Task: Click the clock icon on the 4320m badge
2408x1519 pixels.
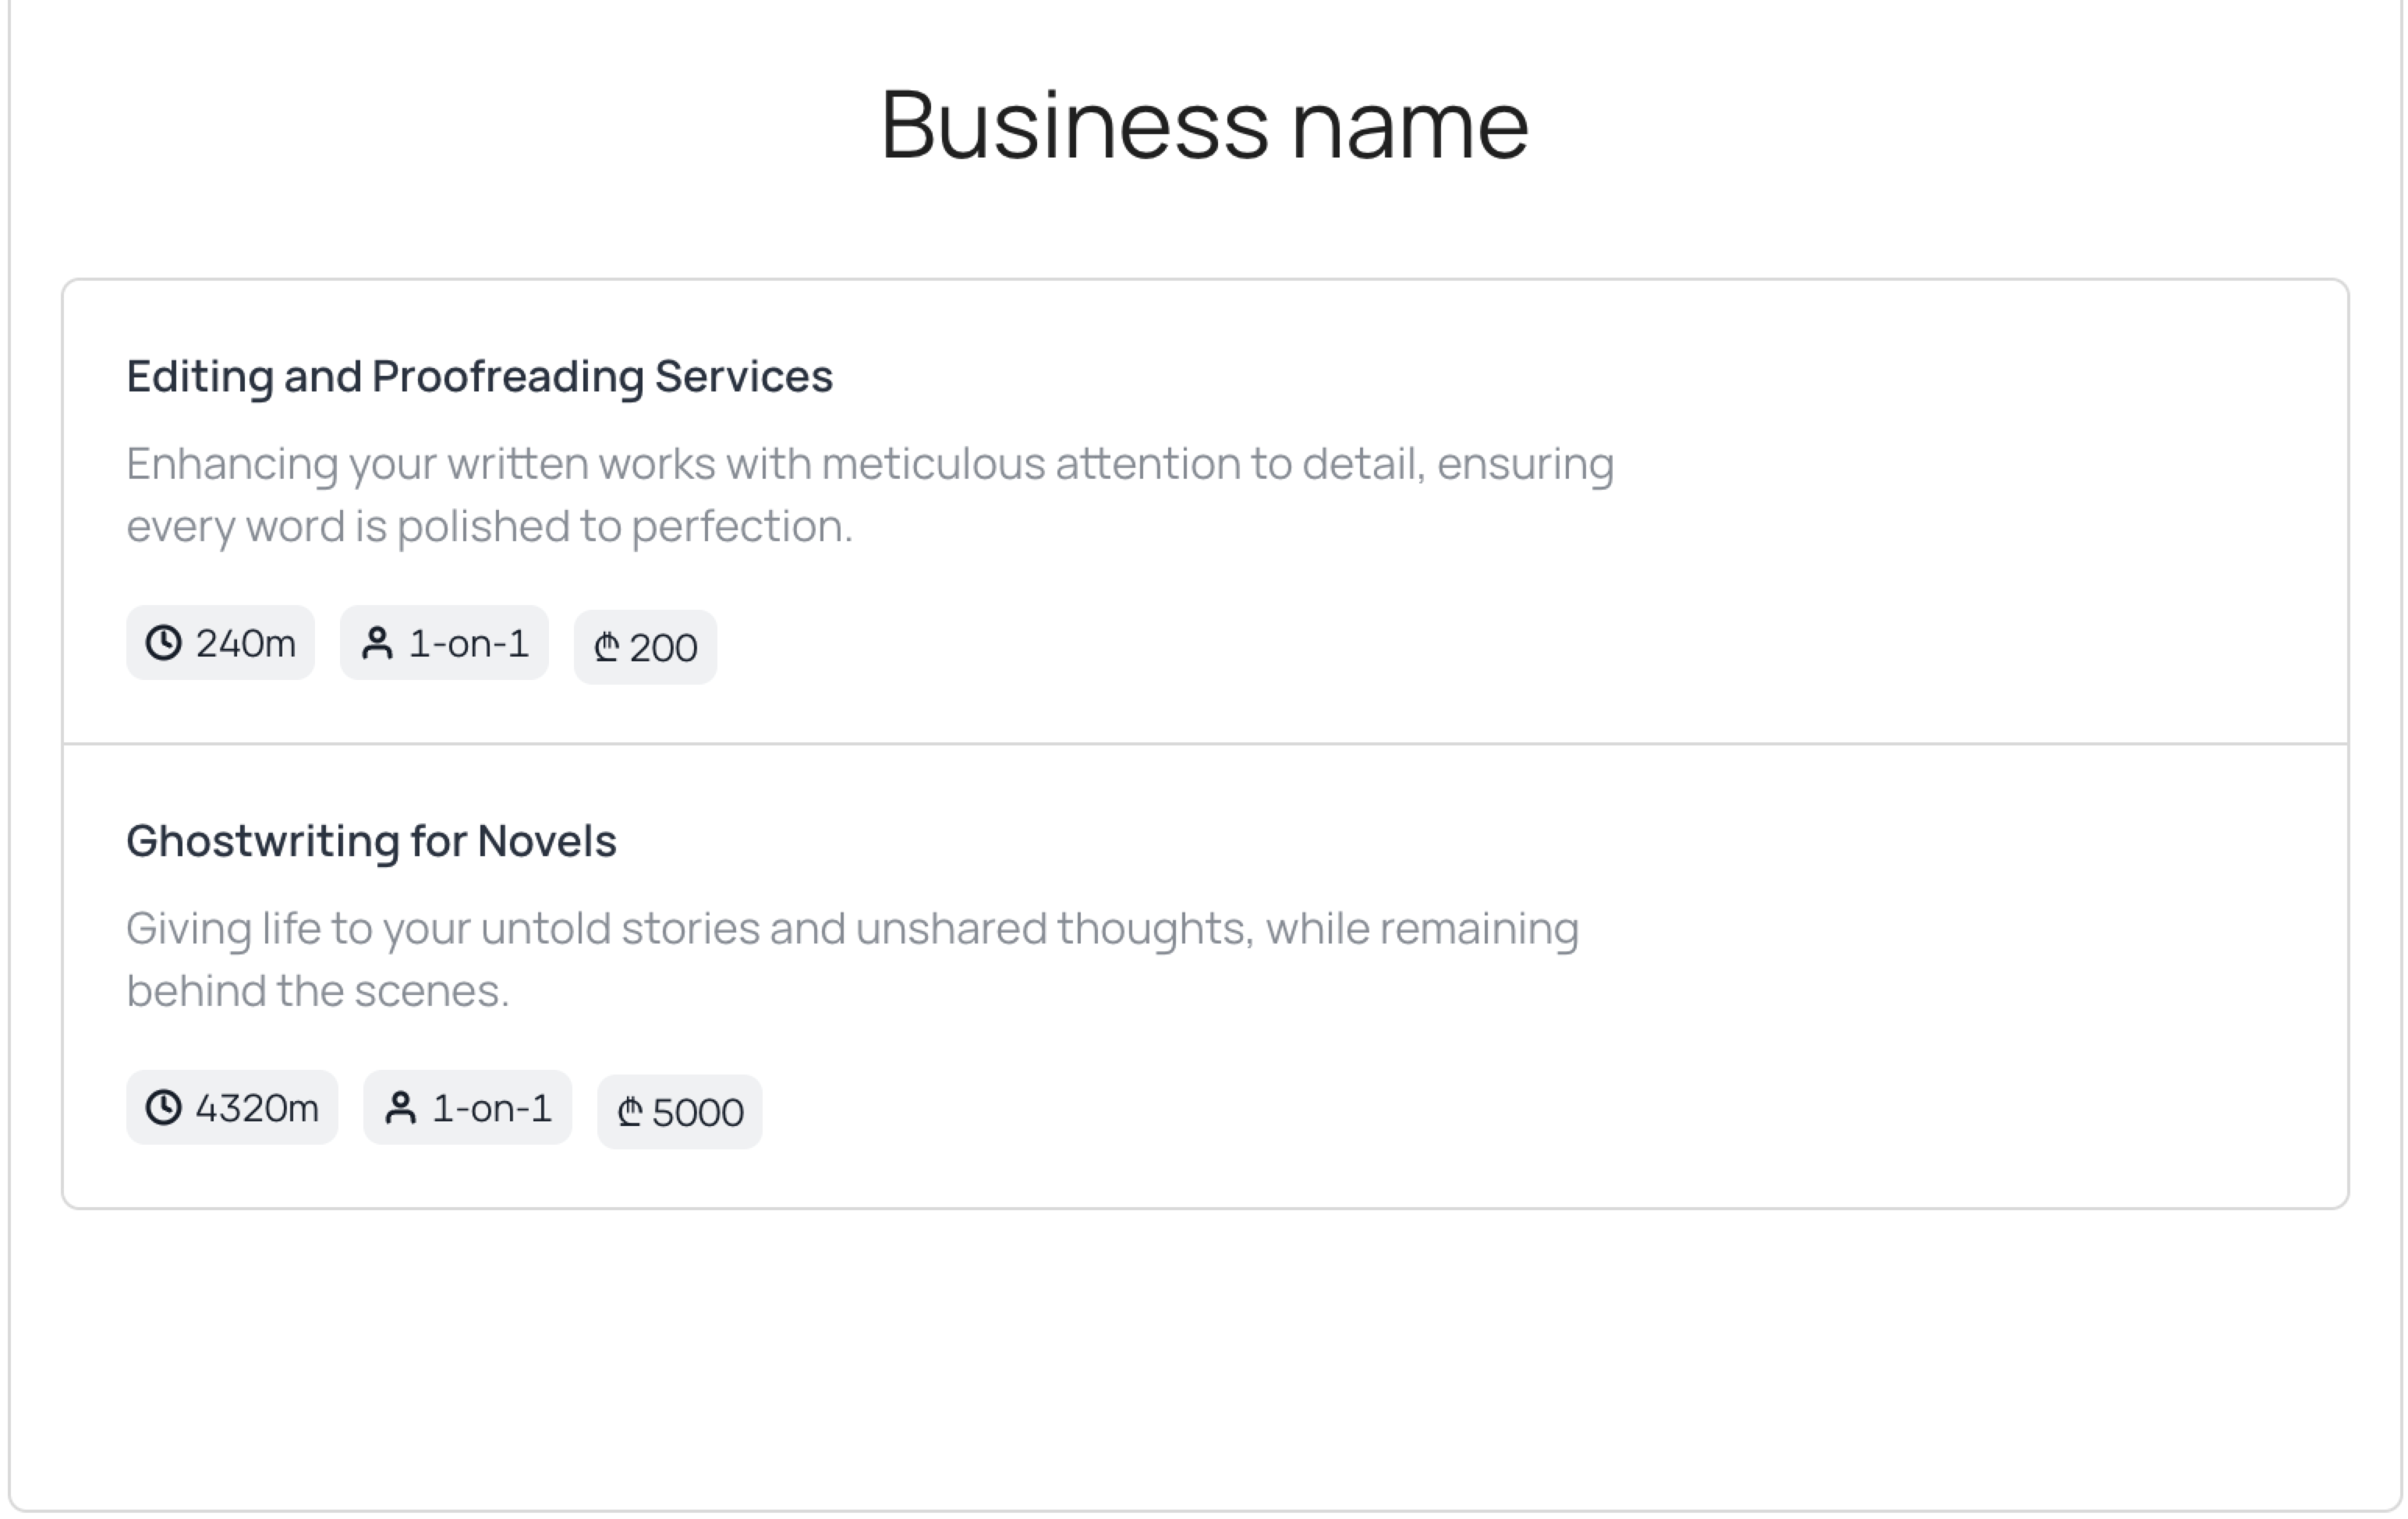Action: pos(166,1107)
